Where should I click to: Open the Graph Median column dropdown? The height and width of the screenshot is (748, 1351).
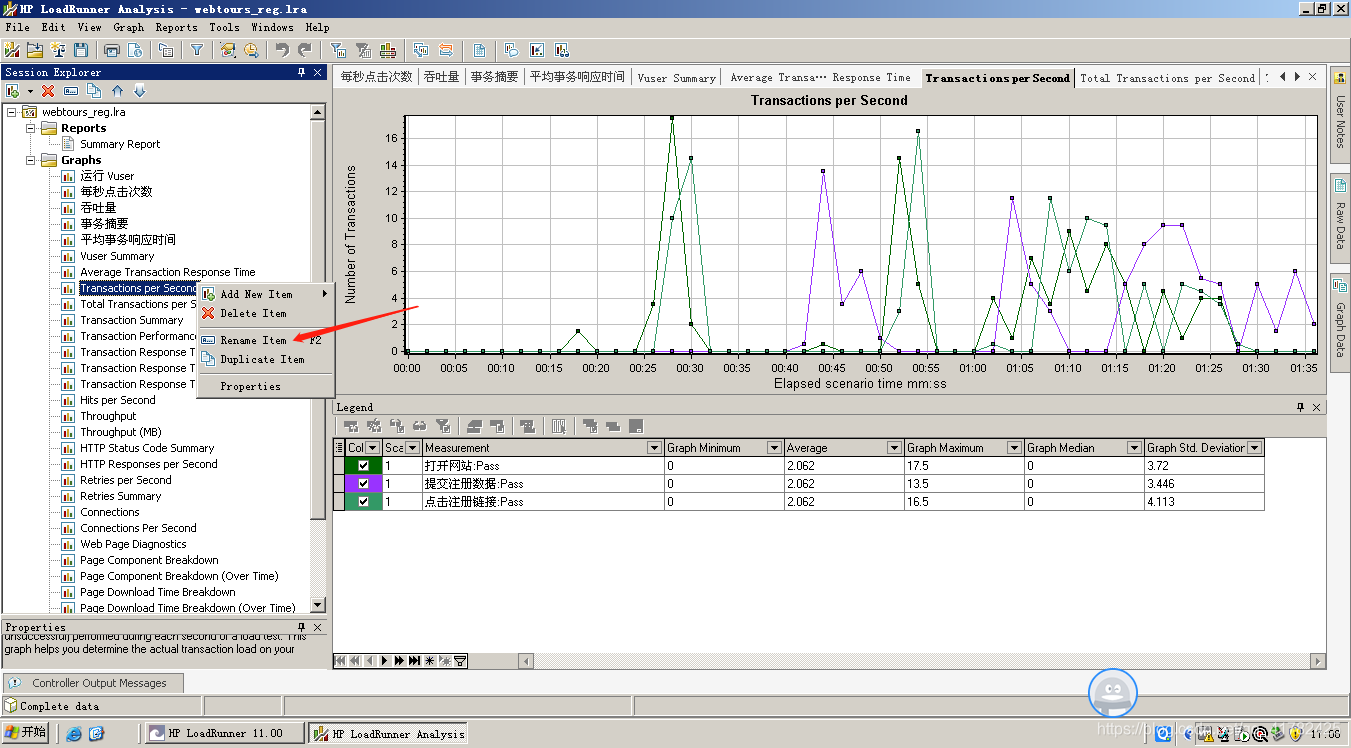click(1134, 448)
